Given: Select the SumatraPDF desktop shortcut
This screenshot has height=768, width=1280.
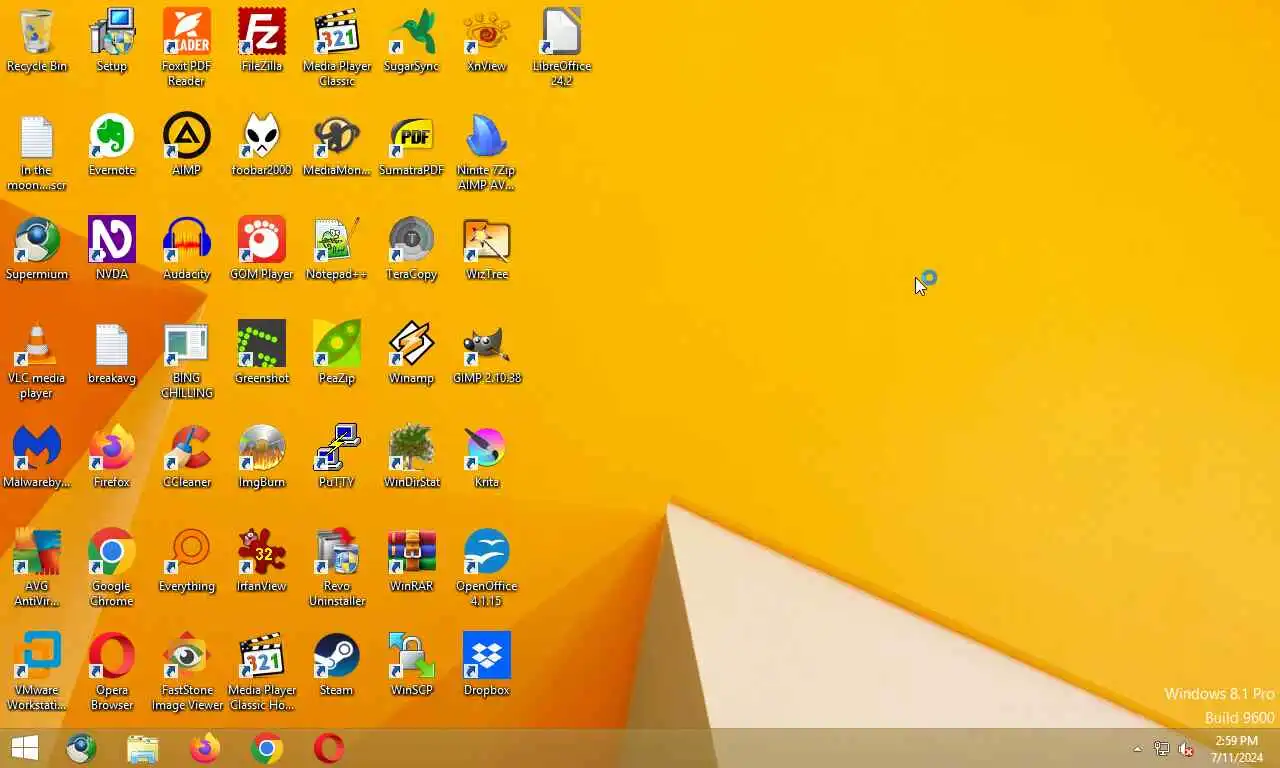Looking at the screenshot, I should click(412, 145).
